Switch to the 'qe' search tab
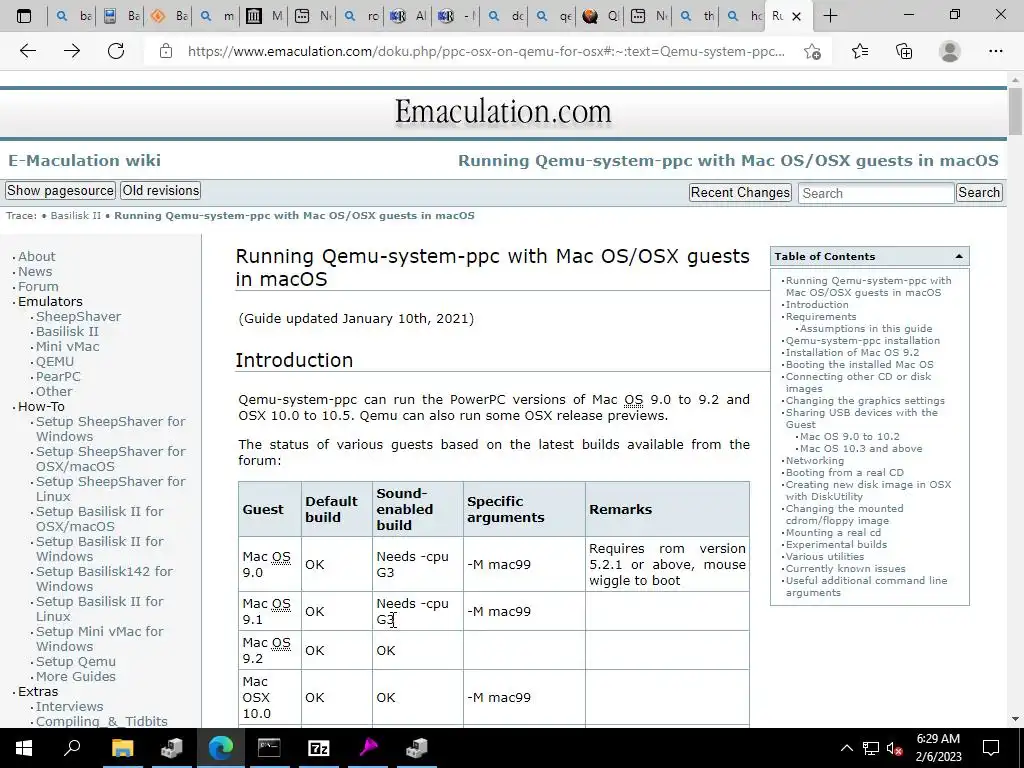Screen dimensions: 1024x768 coord(553,16)
